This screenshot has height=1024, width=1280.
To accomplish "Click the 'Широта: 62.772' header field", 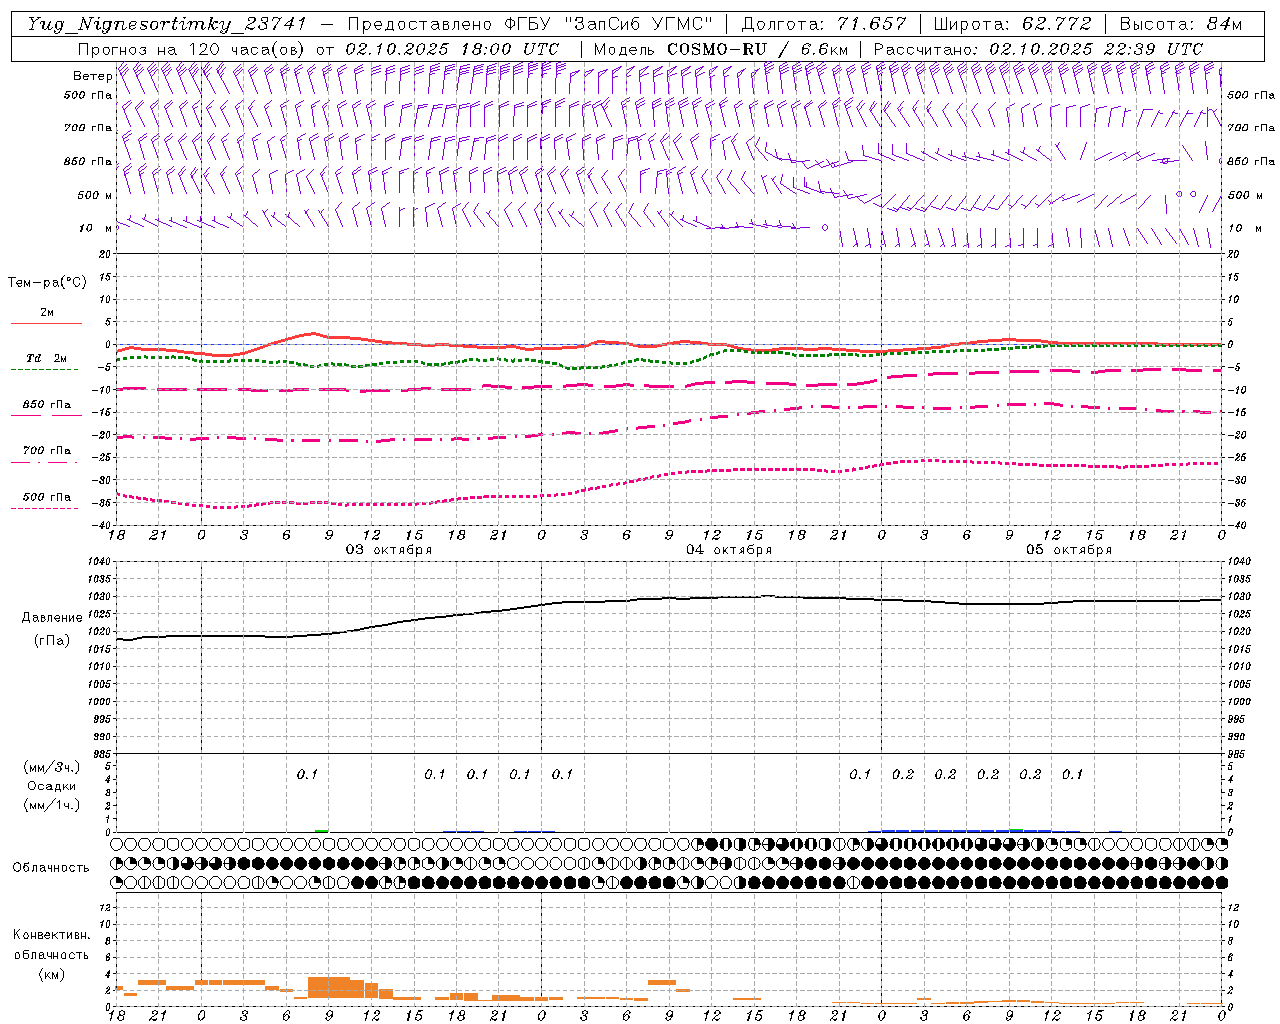I will (x=1012, y=24).
